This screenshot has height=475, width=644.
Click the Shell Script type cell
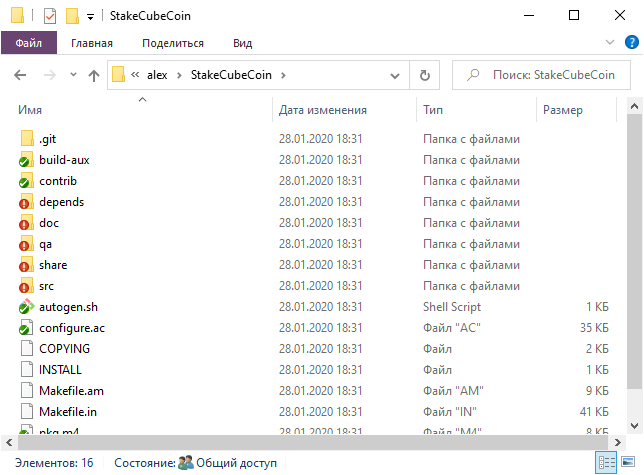[452, 307]
